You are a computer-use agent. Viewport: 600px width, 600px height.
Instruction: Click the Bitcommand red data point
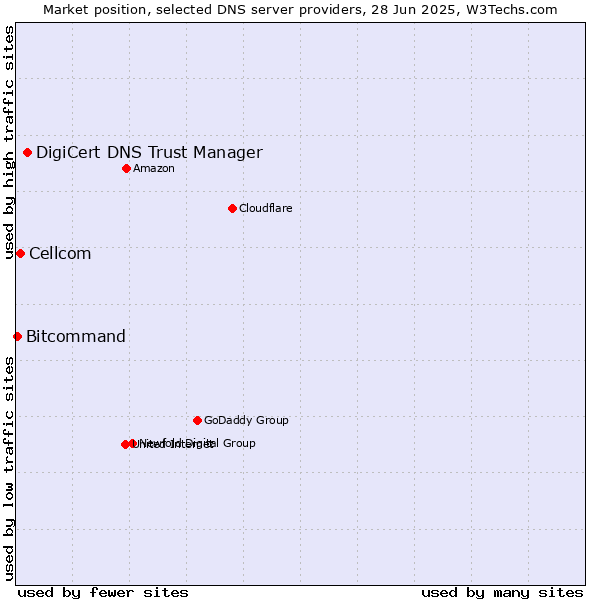(18, 337)
